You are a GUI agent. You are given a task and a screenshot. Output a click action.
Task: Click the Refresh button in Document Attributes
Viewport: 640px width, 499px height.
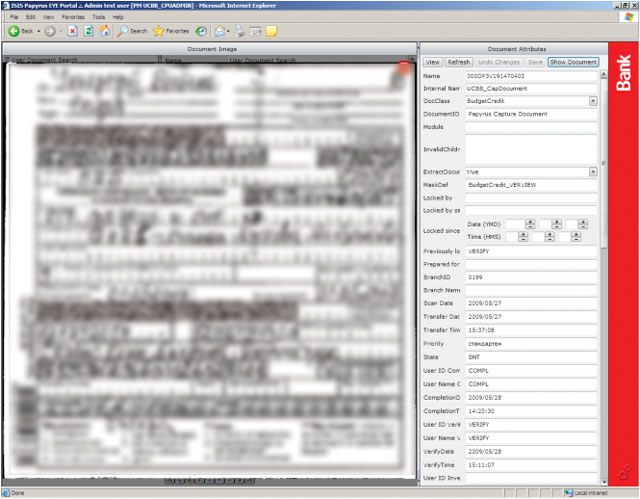pos(458,62)
